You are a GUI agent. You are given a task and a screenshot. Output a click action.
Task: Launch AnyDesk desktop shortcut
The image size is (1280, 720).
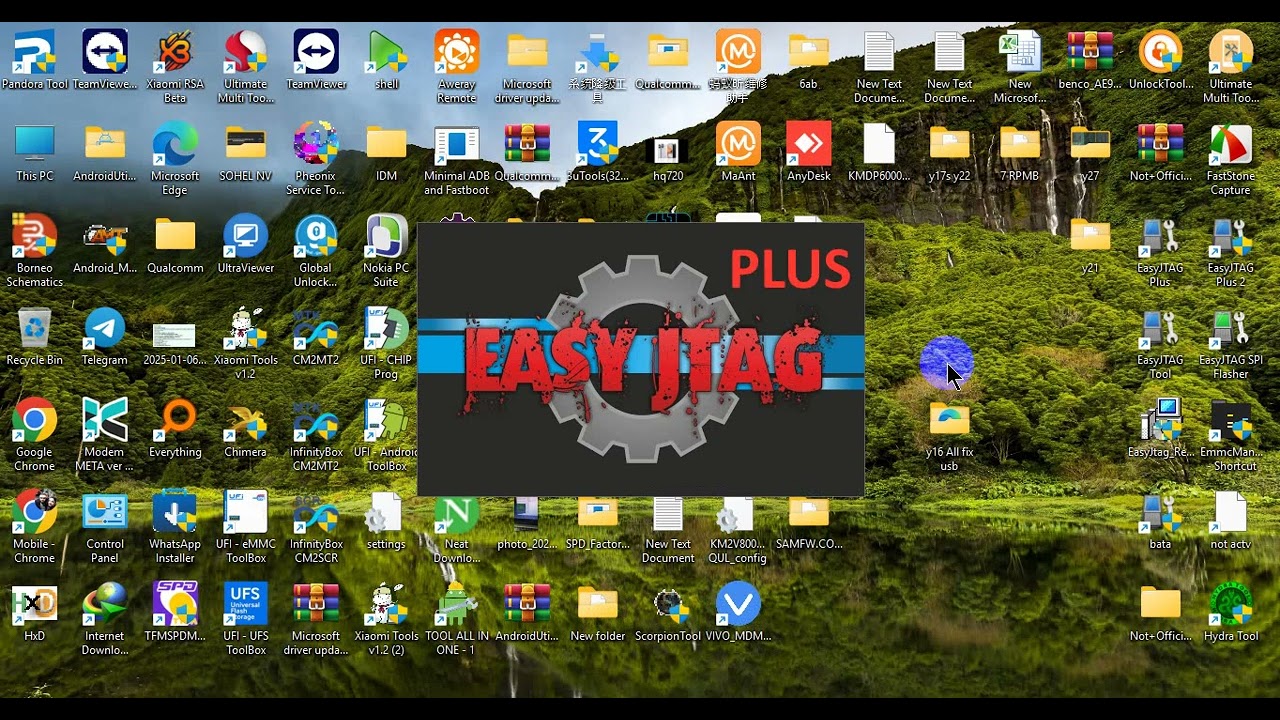coord(809,152)
